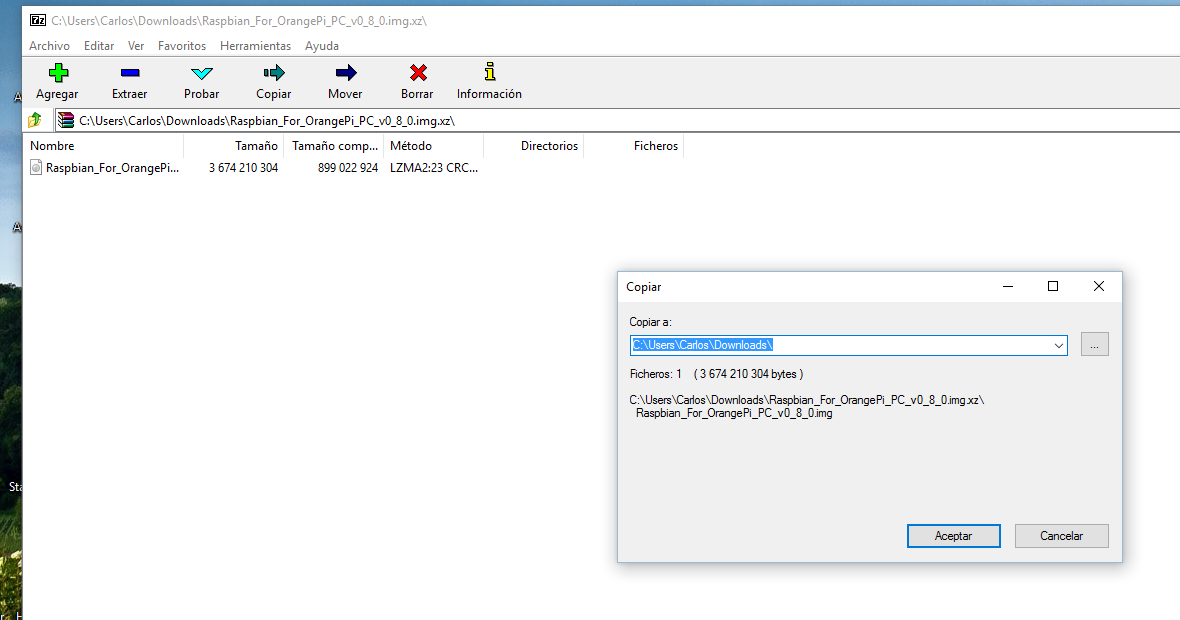
Task: Open the Información toolbar icon
Action: 489,73
